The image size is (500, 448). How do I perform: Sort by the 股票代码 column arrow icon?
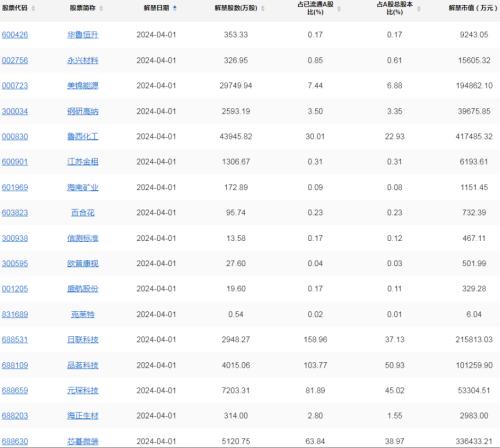[33, 8]
